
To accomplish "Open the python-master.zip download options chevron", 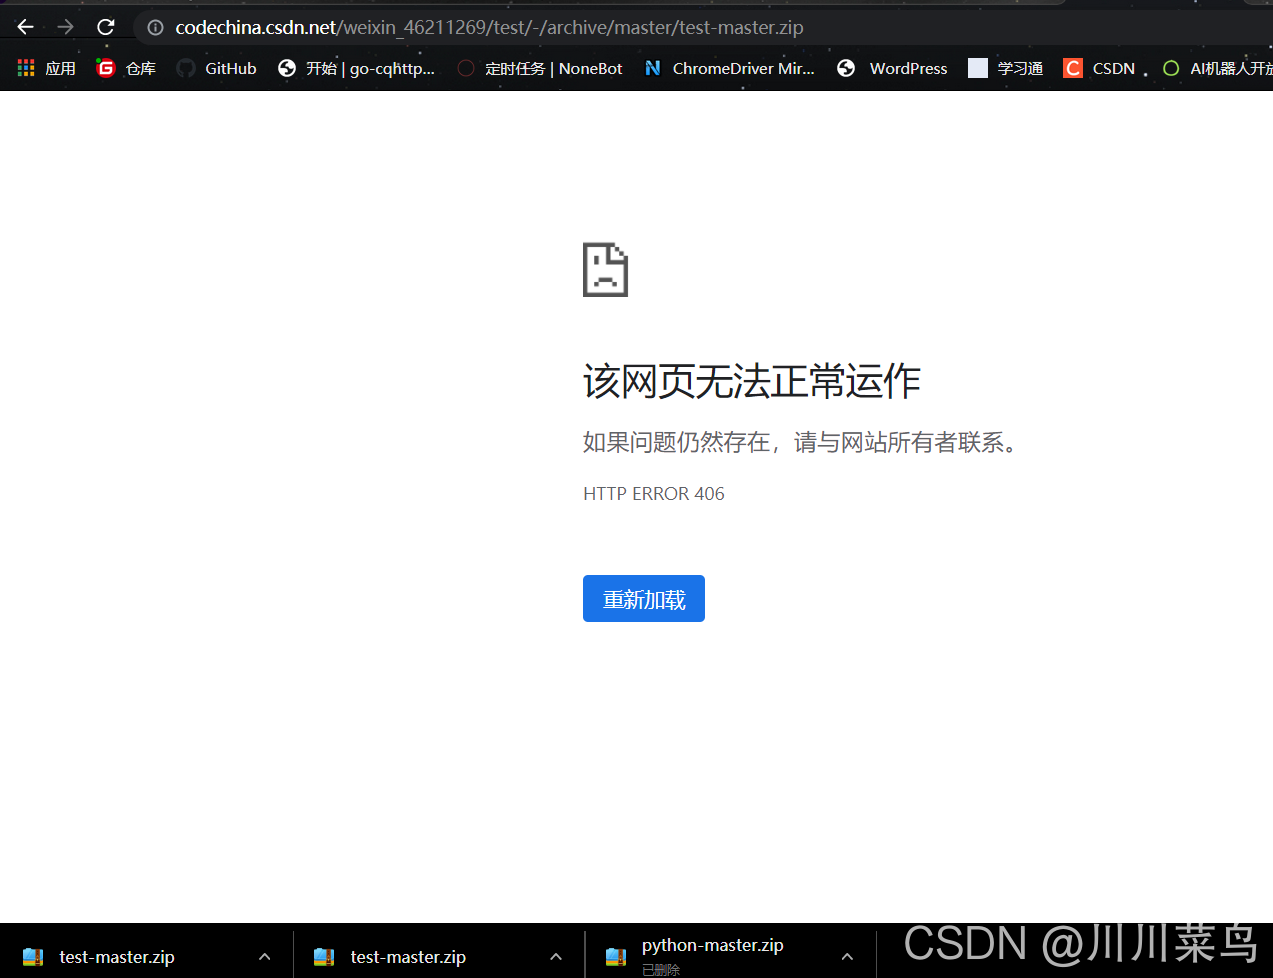I will (x=846, y=956).
